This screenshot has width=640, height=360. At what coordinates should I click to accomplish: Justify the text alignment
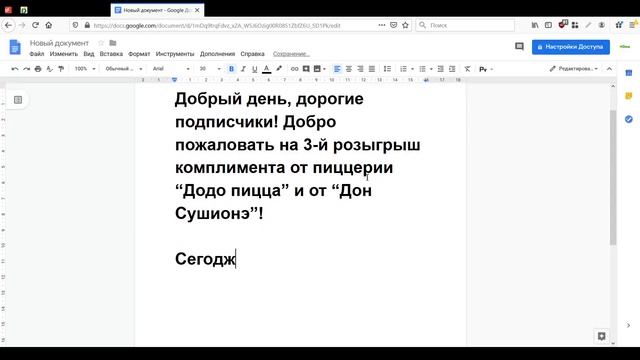371,69
